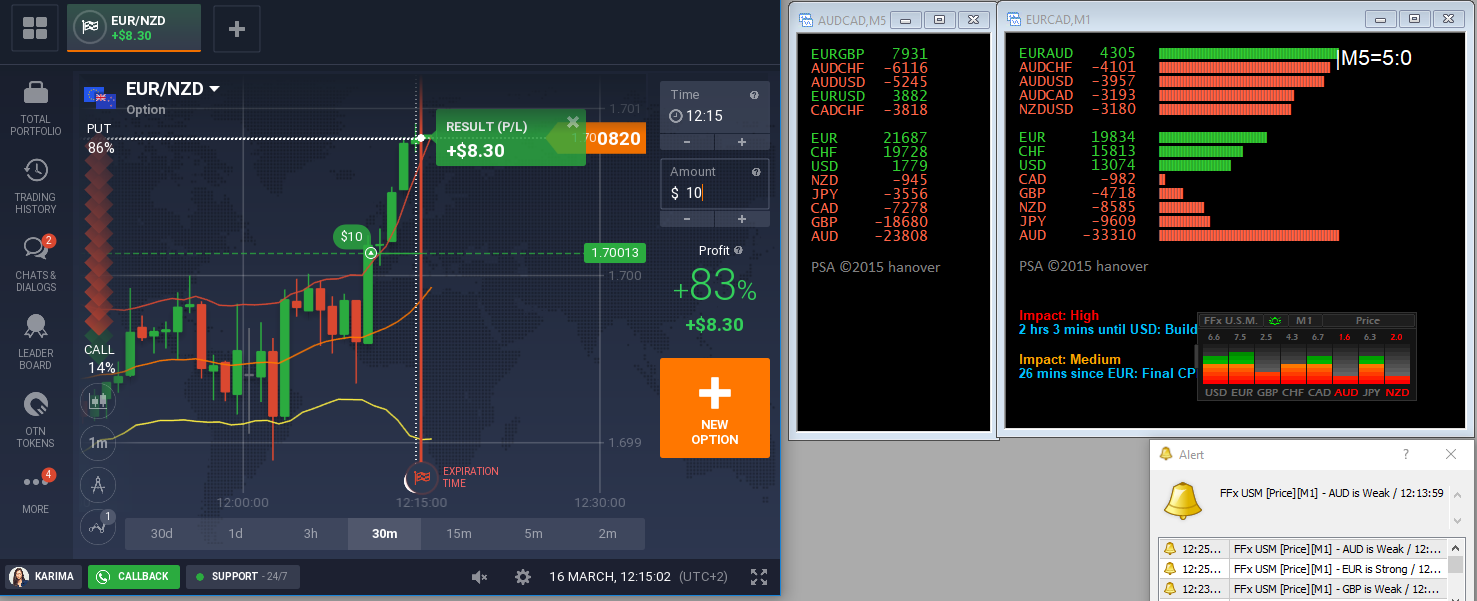
Task: Select the 1d chart range tab
Action: pos(236,534)
